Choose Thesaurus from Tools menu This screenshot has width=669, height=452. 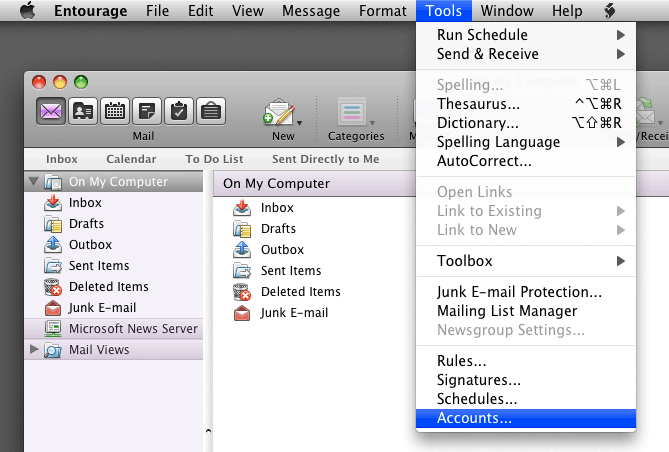click(526, 104)
